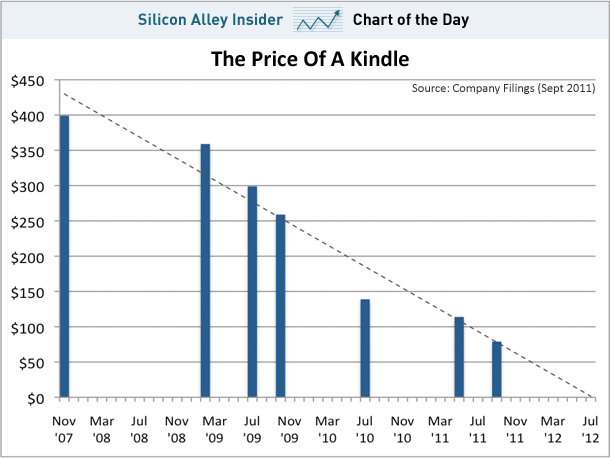Click the Mar '10 x-axis label
This screenshot has width=610, height=458.
tap(327, 429)
